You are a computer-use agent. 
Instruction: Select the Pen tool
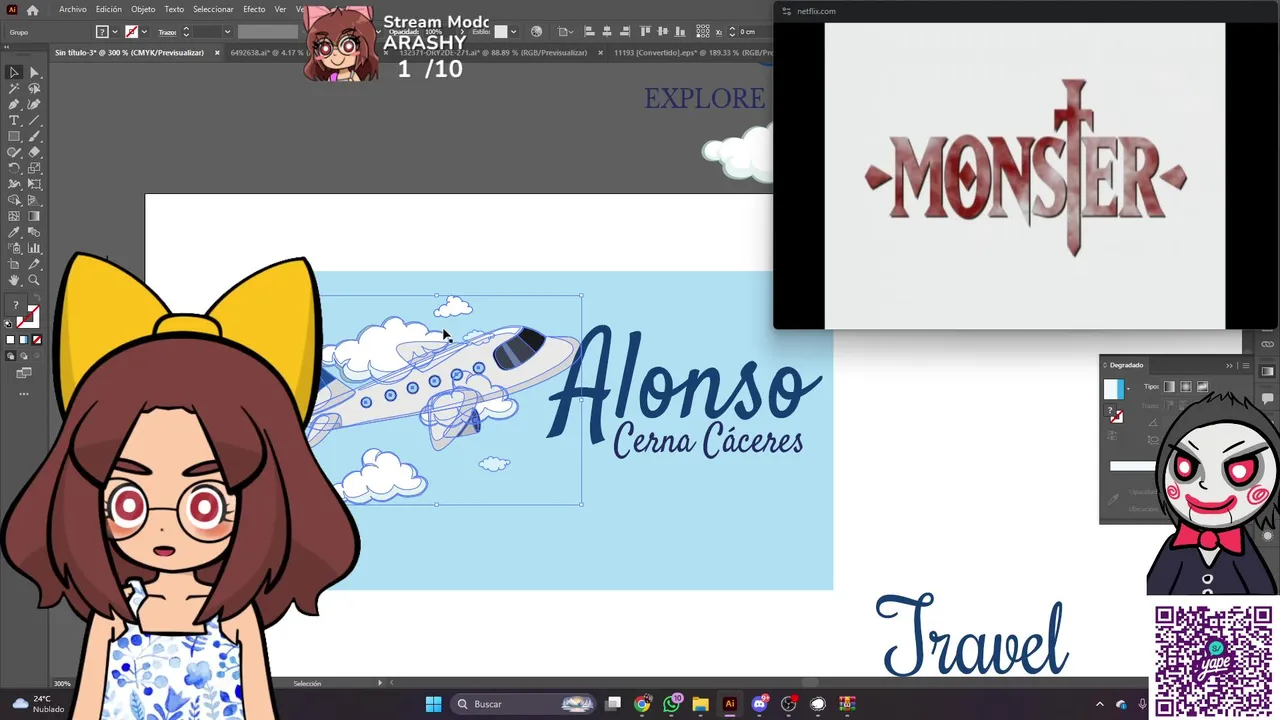click(14, 104)
